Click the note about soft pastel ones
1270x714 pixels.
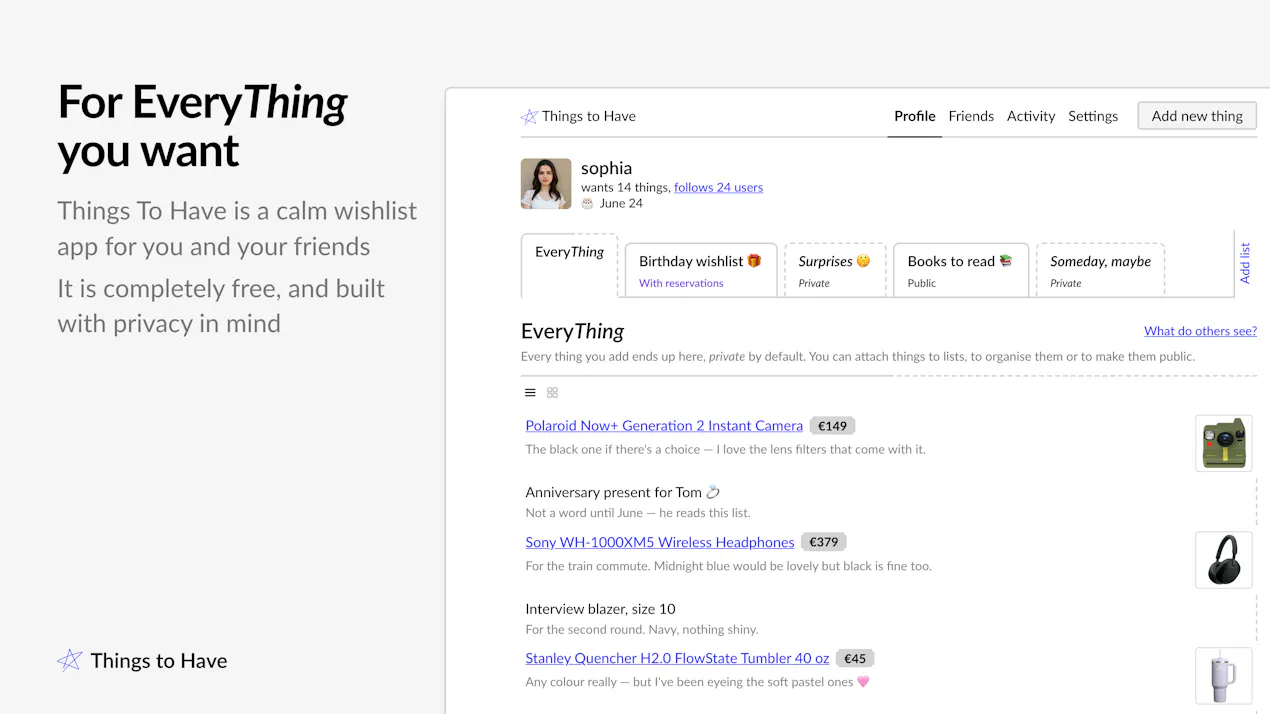pyautogui.click(x=698, y=682)
